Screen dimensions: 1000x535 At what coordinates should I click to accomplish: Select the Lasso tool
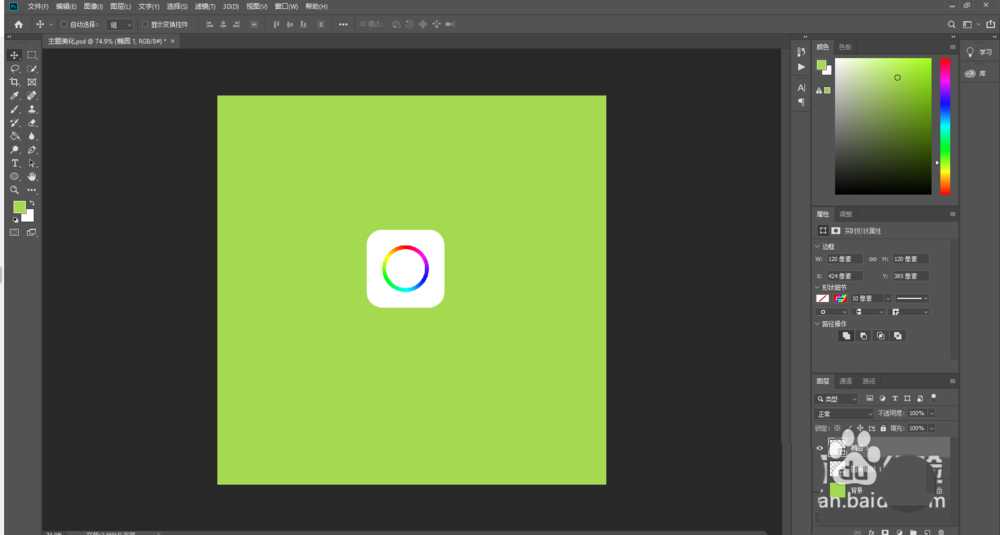point(15,69)
